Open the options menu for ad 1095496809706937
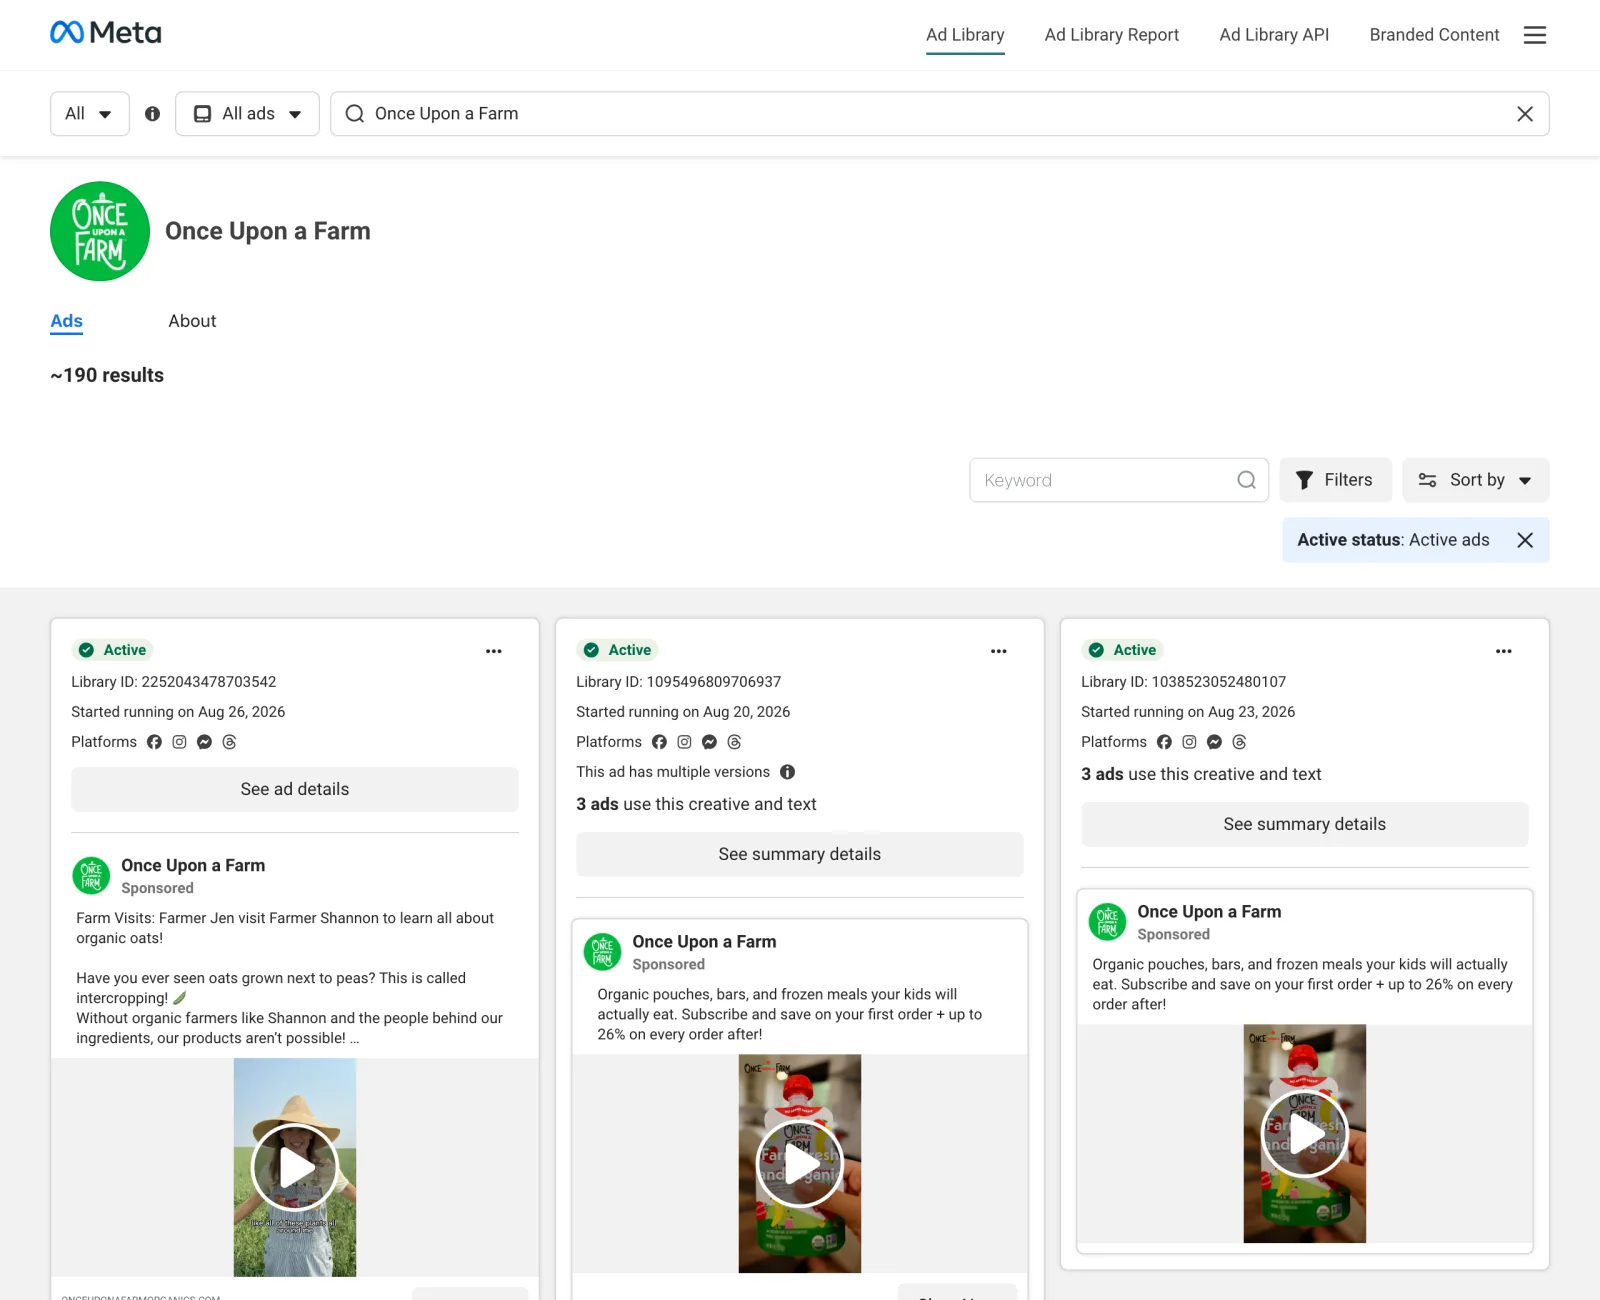Image resolution: width=1600 pixels, height=1300 pixels. click(x=999, y=651)
